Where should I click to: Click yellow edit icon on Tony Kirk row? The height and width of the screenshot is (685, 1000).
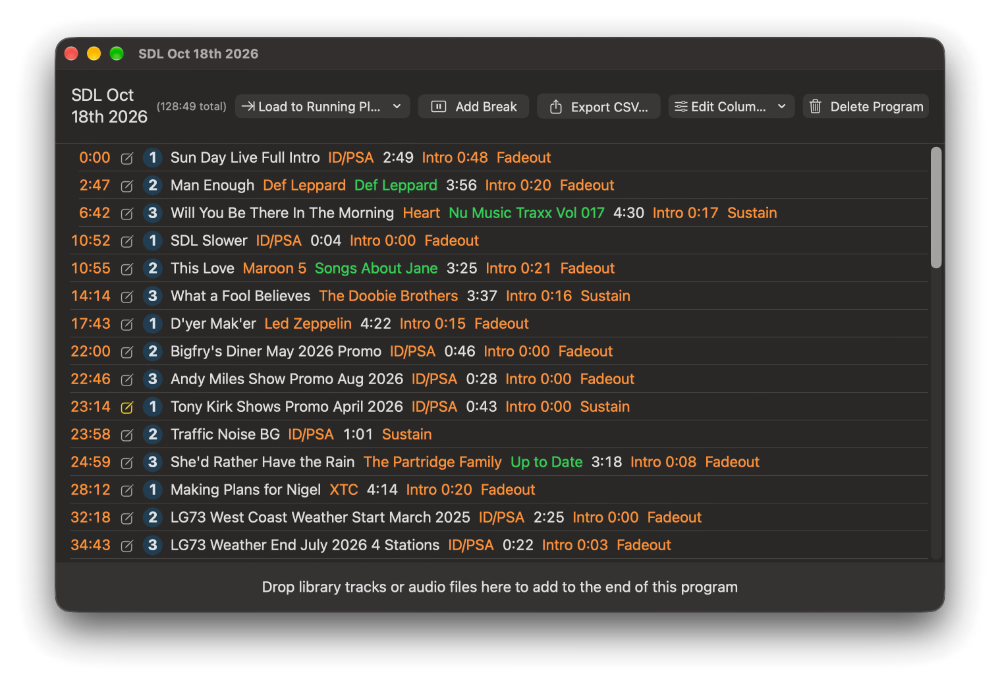pyautogui.click(x=127, y=407)
